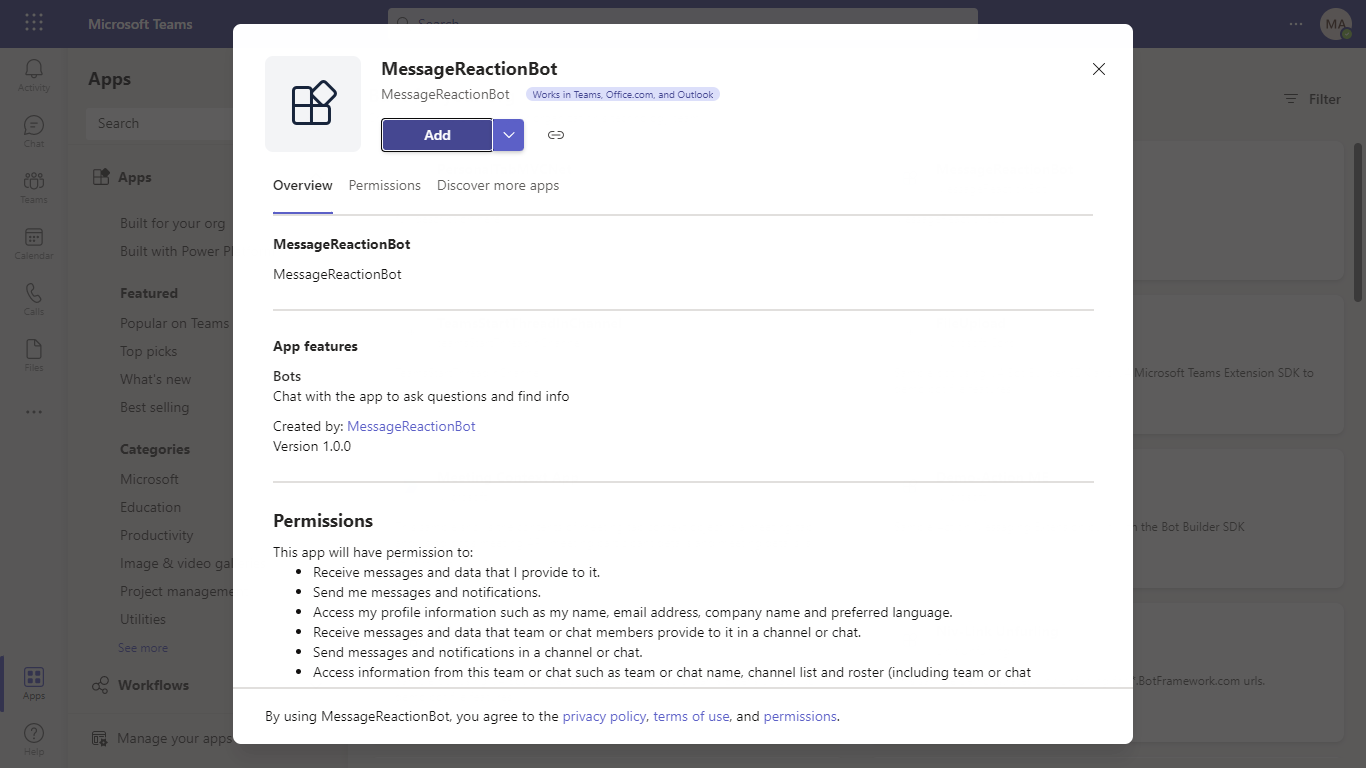Open the app launcher waffle icon
Image resolution: width=1366 pixels, height=768 pixels.
point(34,23)
